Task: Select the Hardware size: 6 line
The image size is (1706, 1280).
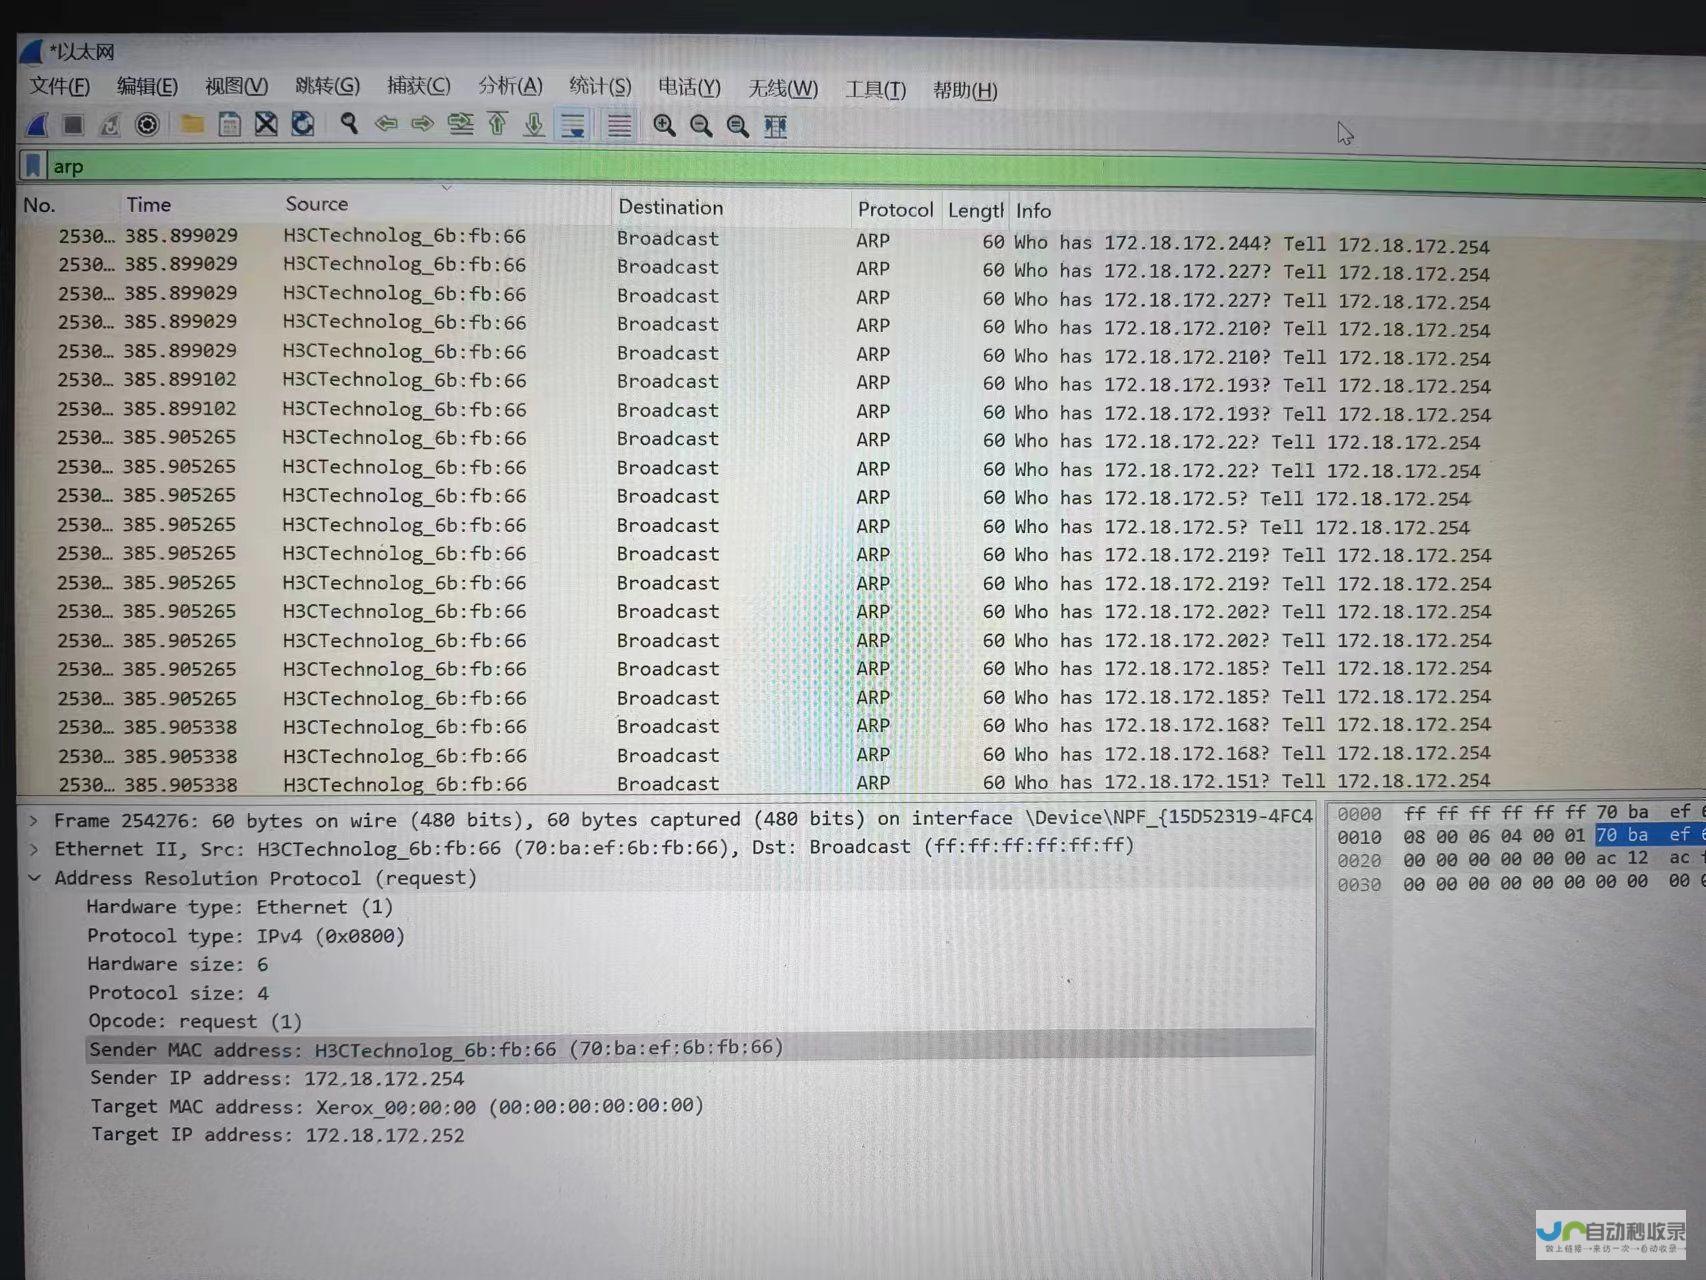Action: click(178, 964)
